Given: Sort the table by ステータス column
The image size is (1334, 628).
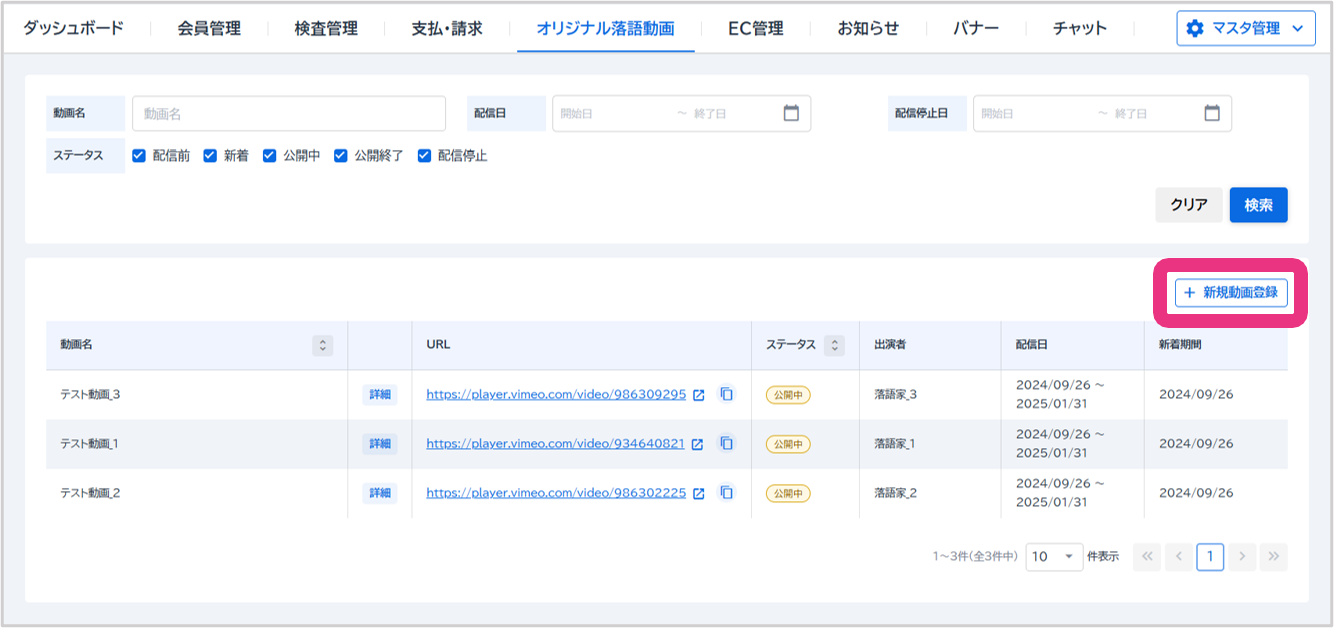Looking at the screenshot, I should (x=835, y=345).
